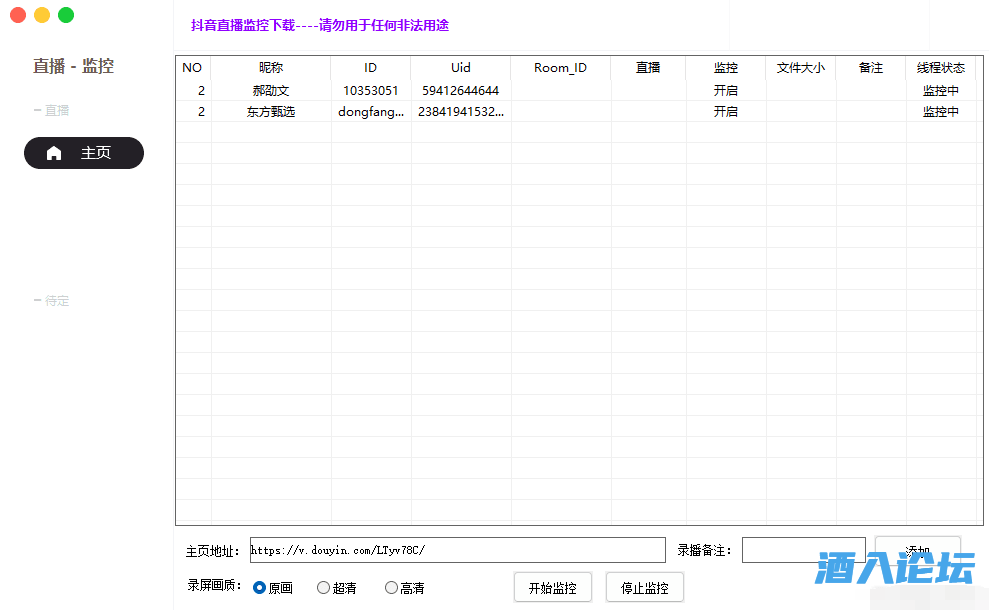Select 原画 recording quality option
Viewport: 989px width, 610px height.
click(260, 588)
